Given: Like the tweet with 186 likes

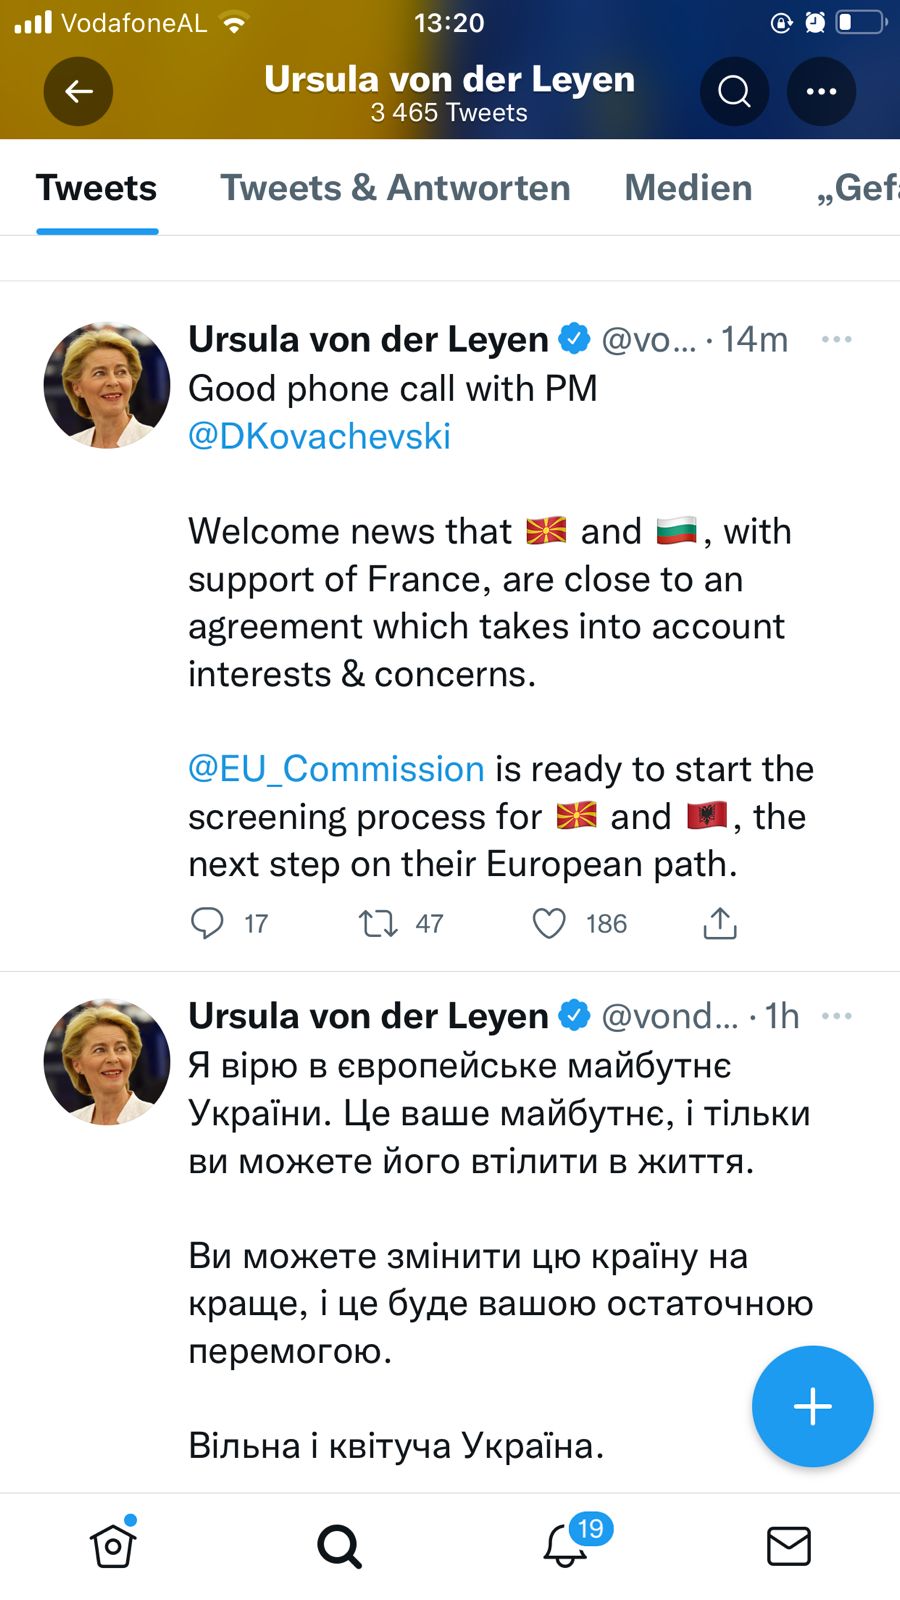Looking at the screenshot, I should (x=549, y=923).
